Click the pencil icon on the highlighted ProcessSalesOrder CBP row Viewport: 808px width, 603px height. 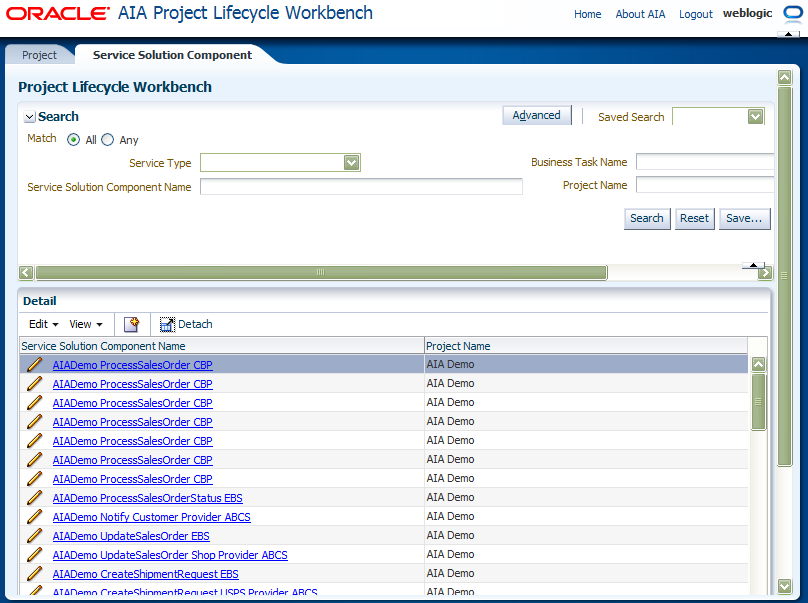(x=35, y=364)
